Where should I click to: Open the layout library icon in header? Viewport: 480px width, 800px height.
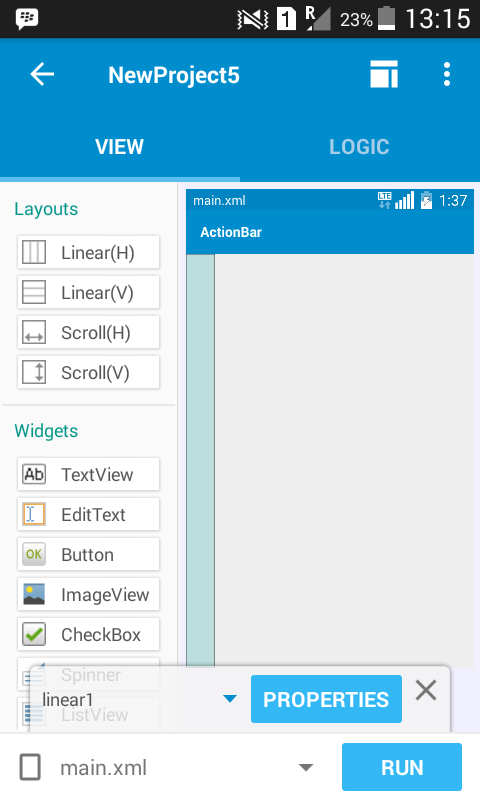tap(384, 74)
